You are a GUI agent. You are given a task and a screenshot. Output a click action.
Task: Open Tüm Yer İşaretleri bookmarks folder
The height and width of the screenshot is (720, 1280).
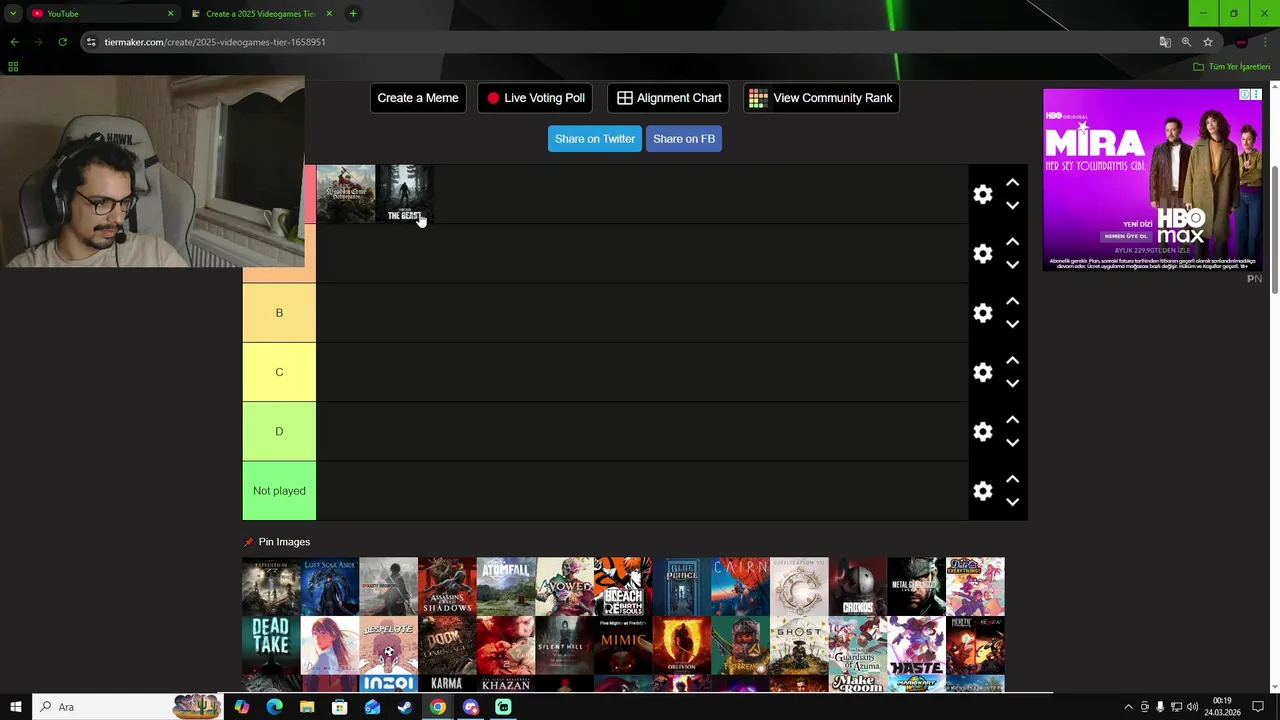click(1232, 67)
